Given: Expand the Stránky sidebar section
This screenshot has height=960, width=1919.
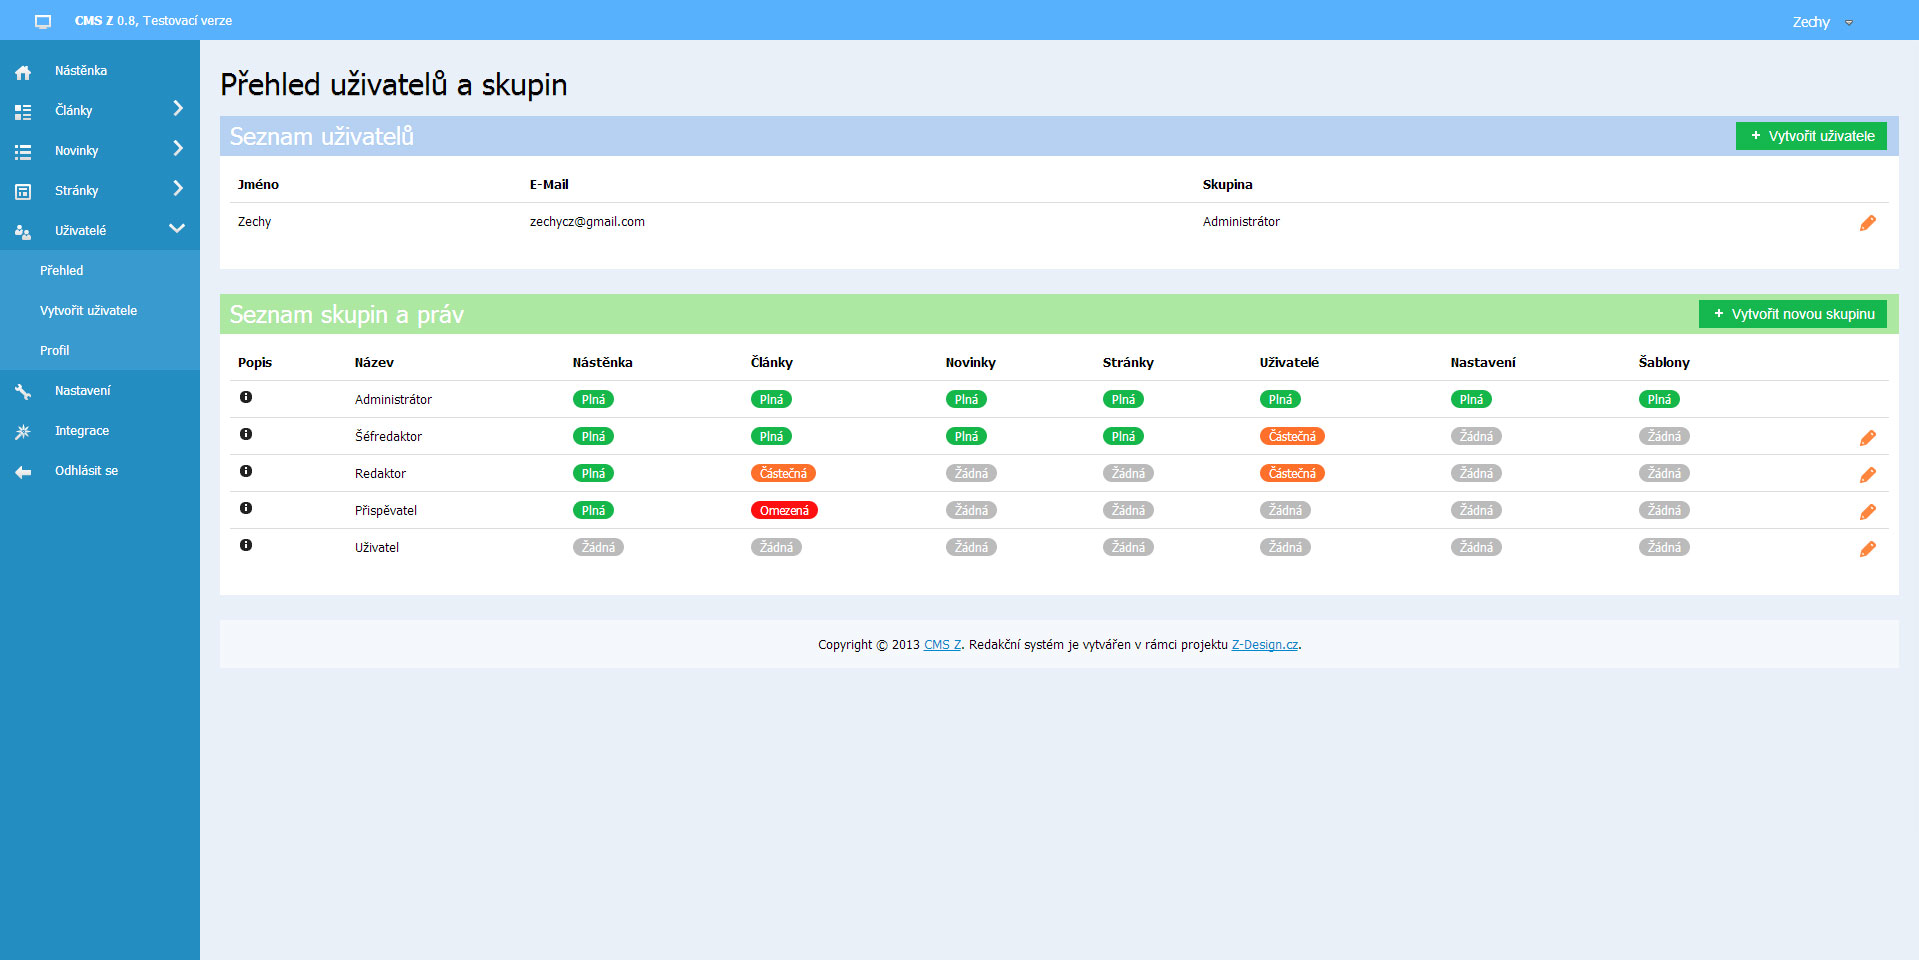Looking at the screenshot, I should (x=177, y=188).
